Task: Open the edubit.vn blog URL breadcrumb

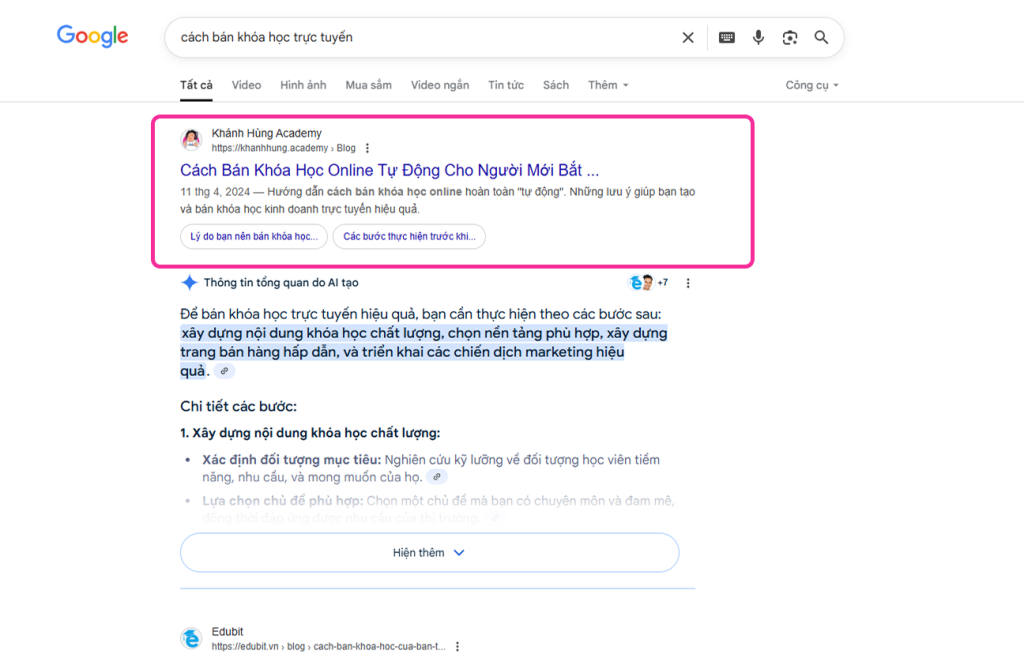Action: pos(328,646)
